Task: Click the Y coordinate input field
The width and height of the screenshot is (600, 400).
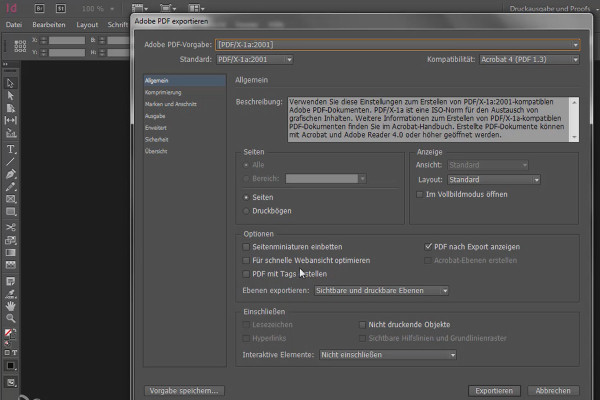Action: point(67,52)
